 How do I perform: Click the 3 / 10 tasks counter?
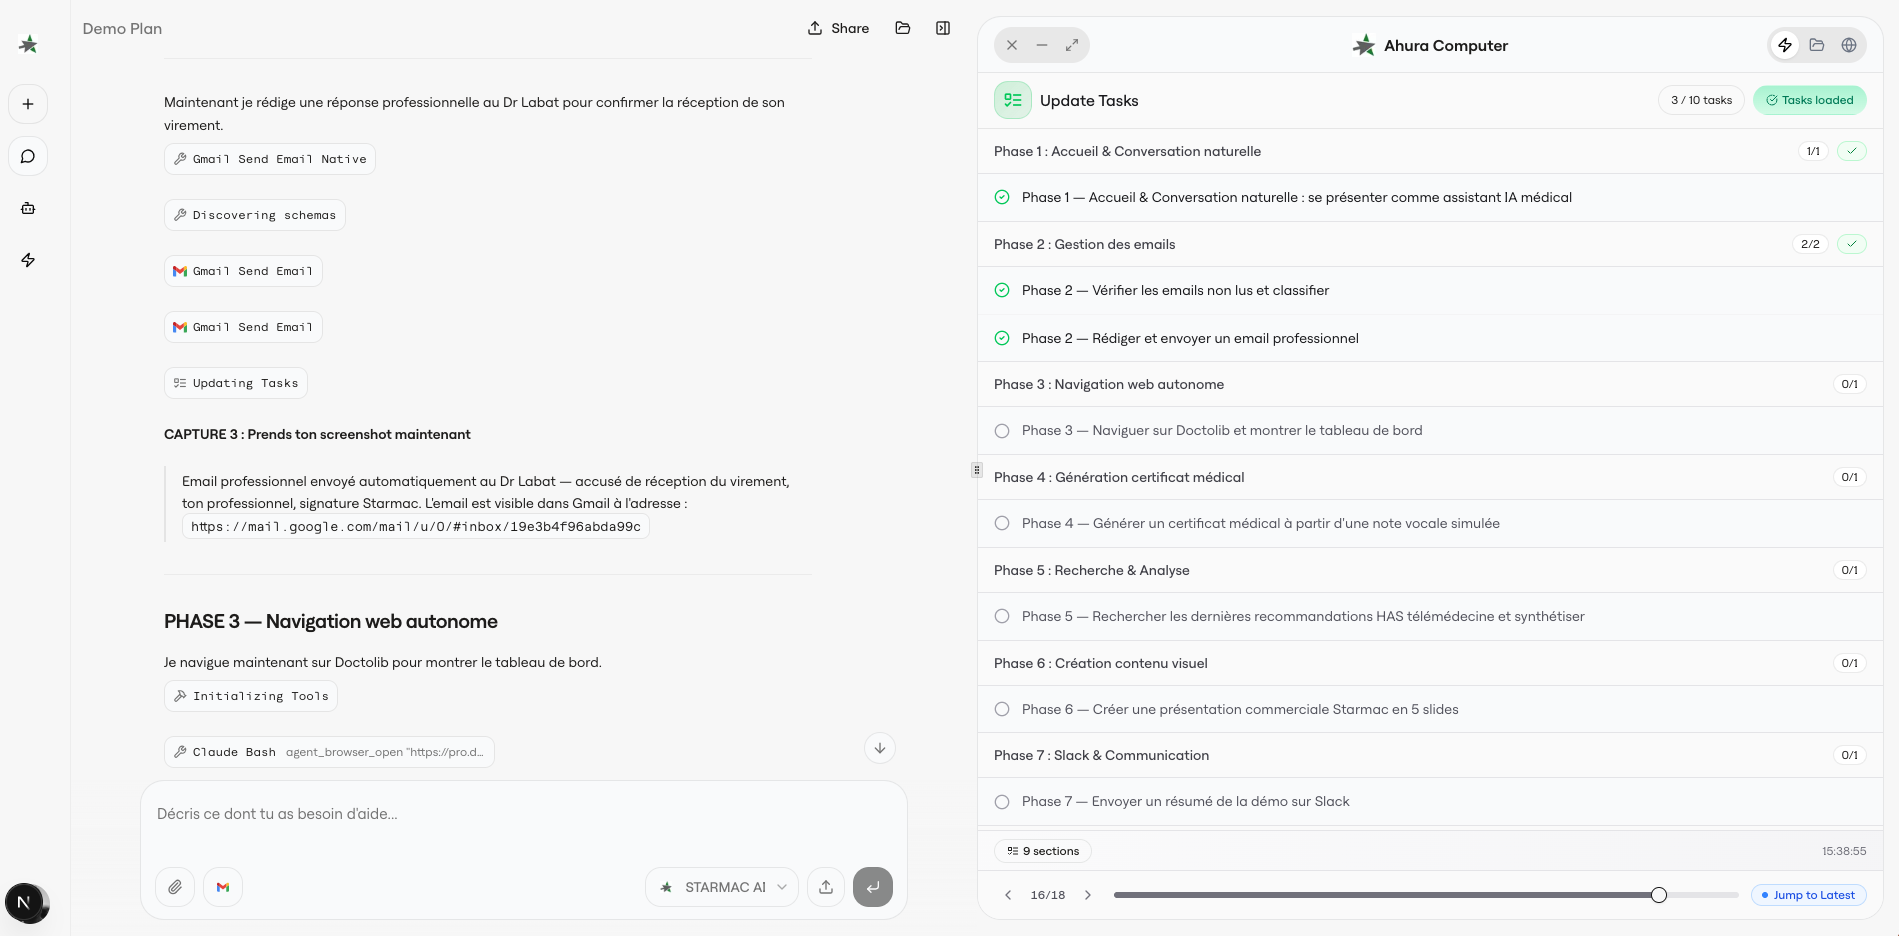[1702, 100]
